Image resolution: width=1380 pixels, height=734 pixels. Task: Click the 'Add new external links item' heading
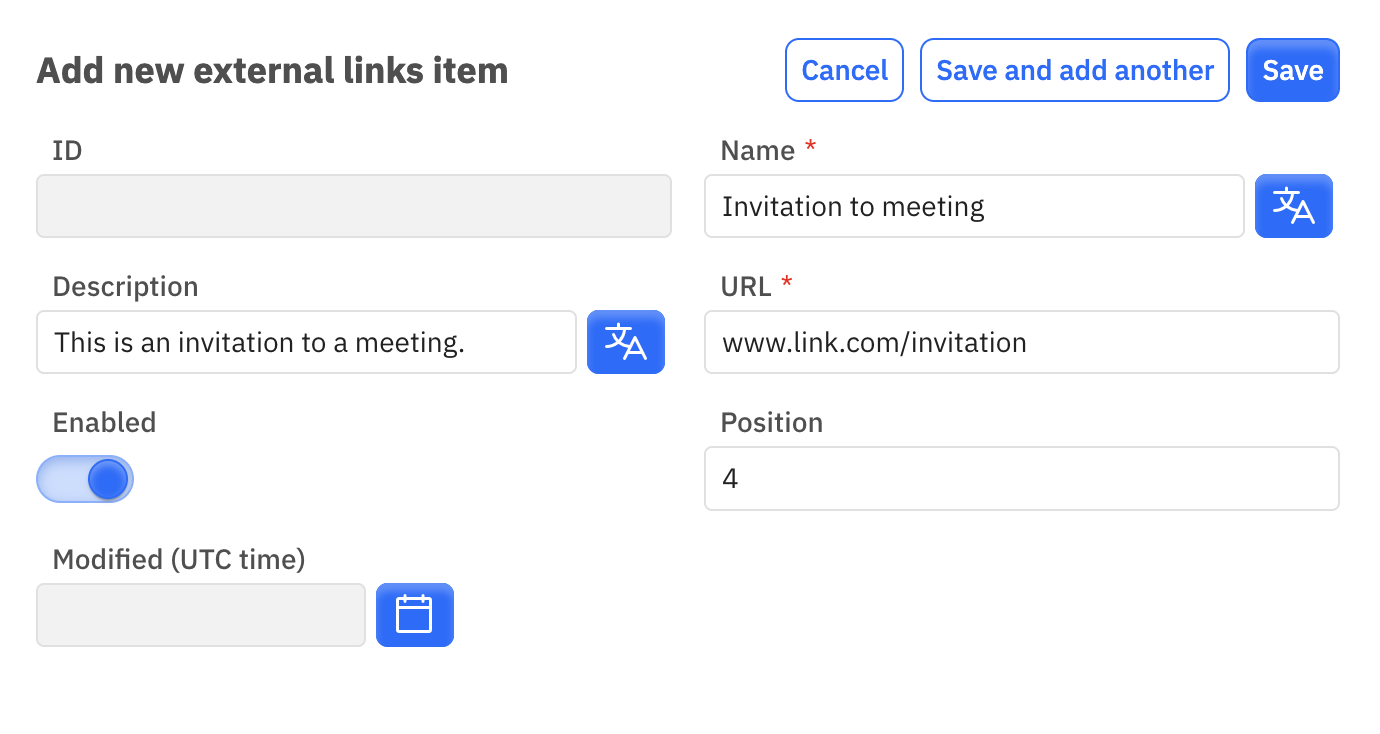[273, 71]
